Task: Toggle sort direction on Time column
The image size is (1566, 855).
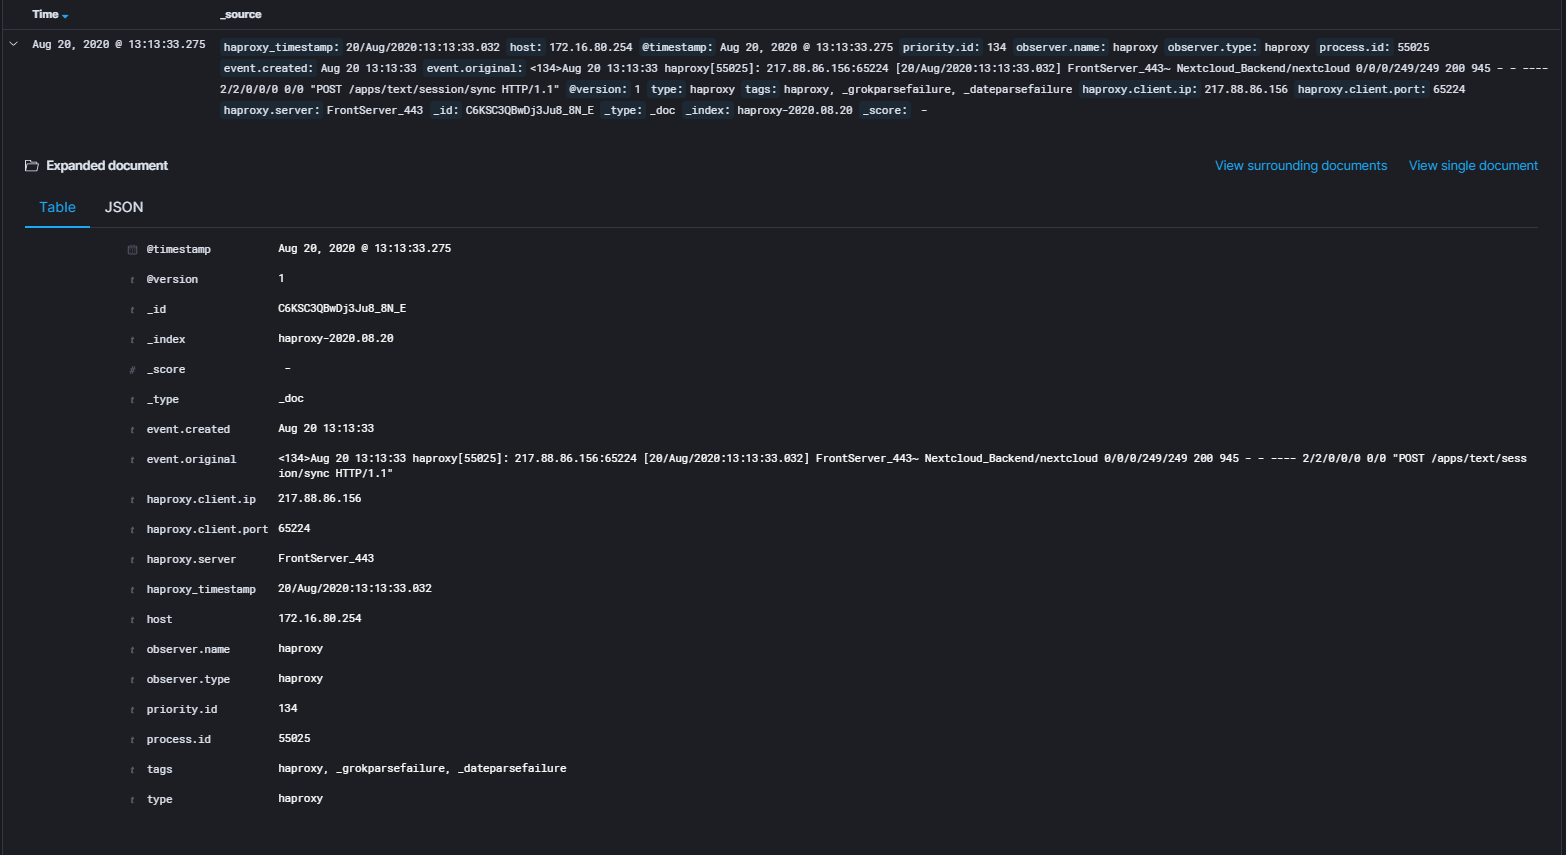Action: pyautogui.click(x=67, y=14)
